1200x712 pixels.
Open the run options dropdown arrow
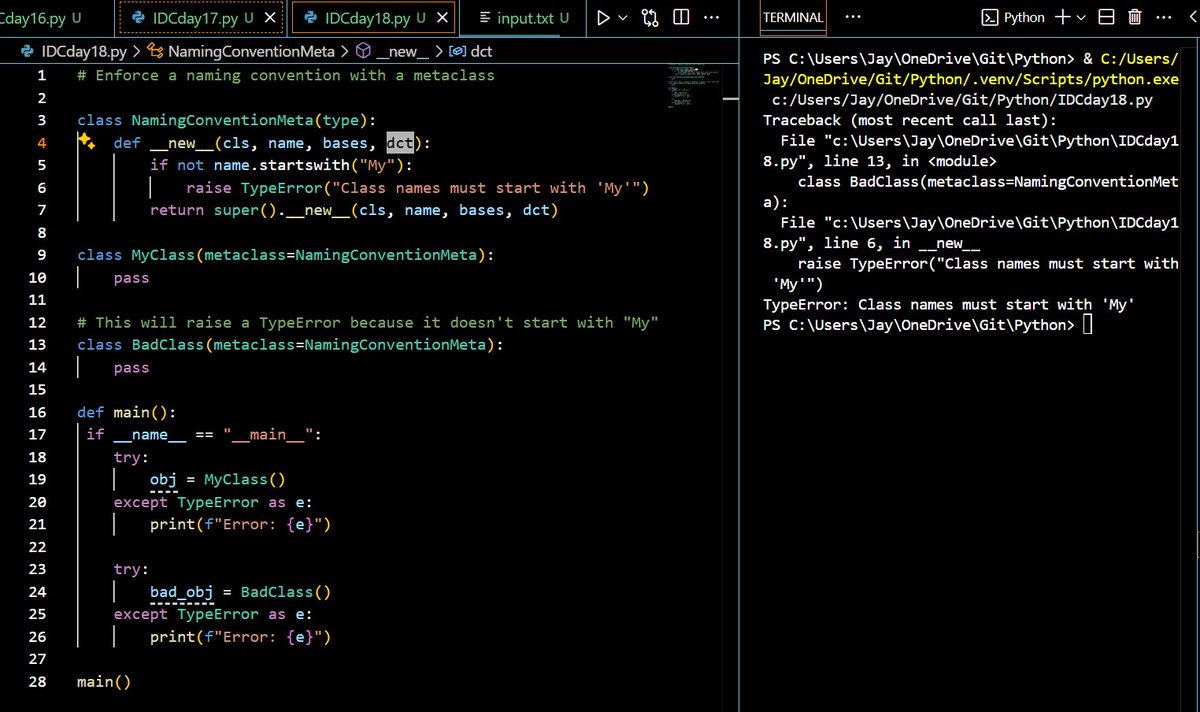(x=623, y=17)
